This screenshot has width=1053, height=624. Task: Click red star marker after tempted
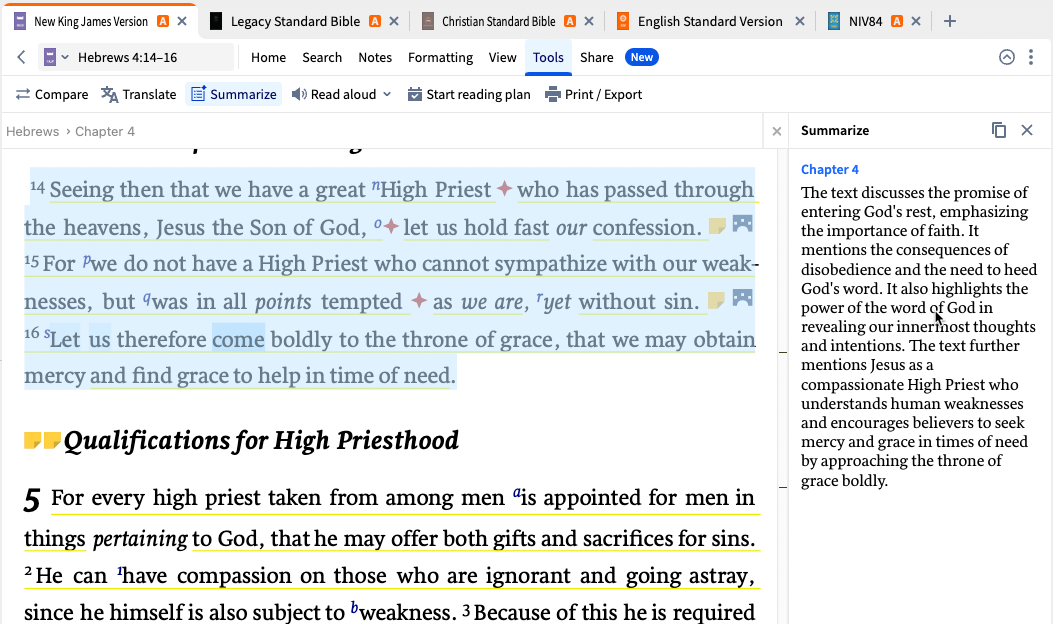pyautogui.click(x=419, y=300)
